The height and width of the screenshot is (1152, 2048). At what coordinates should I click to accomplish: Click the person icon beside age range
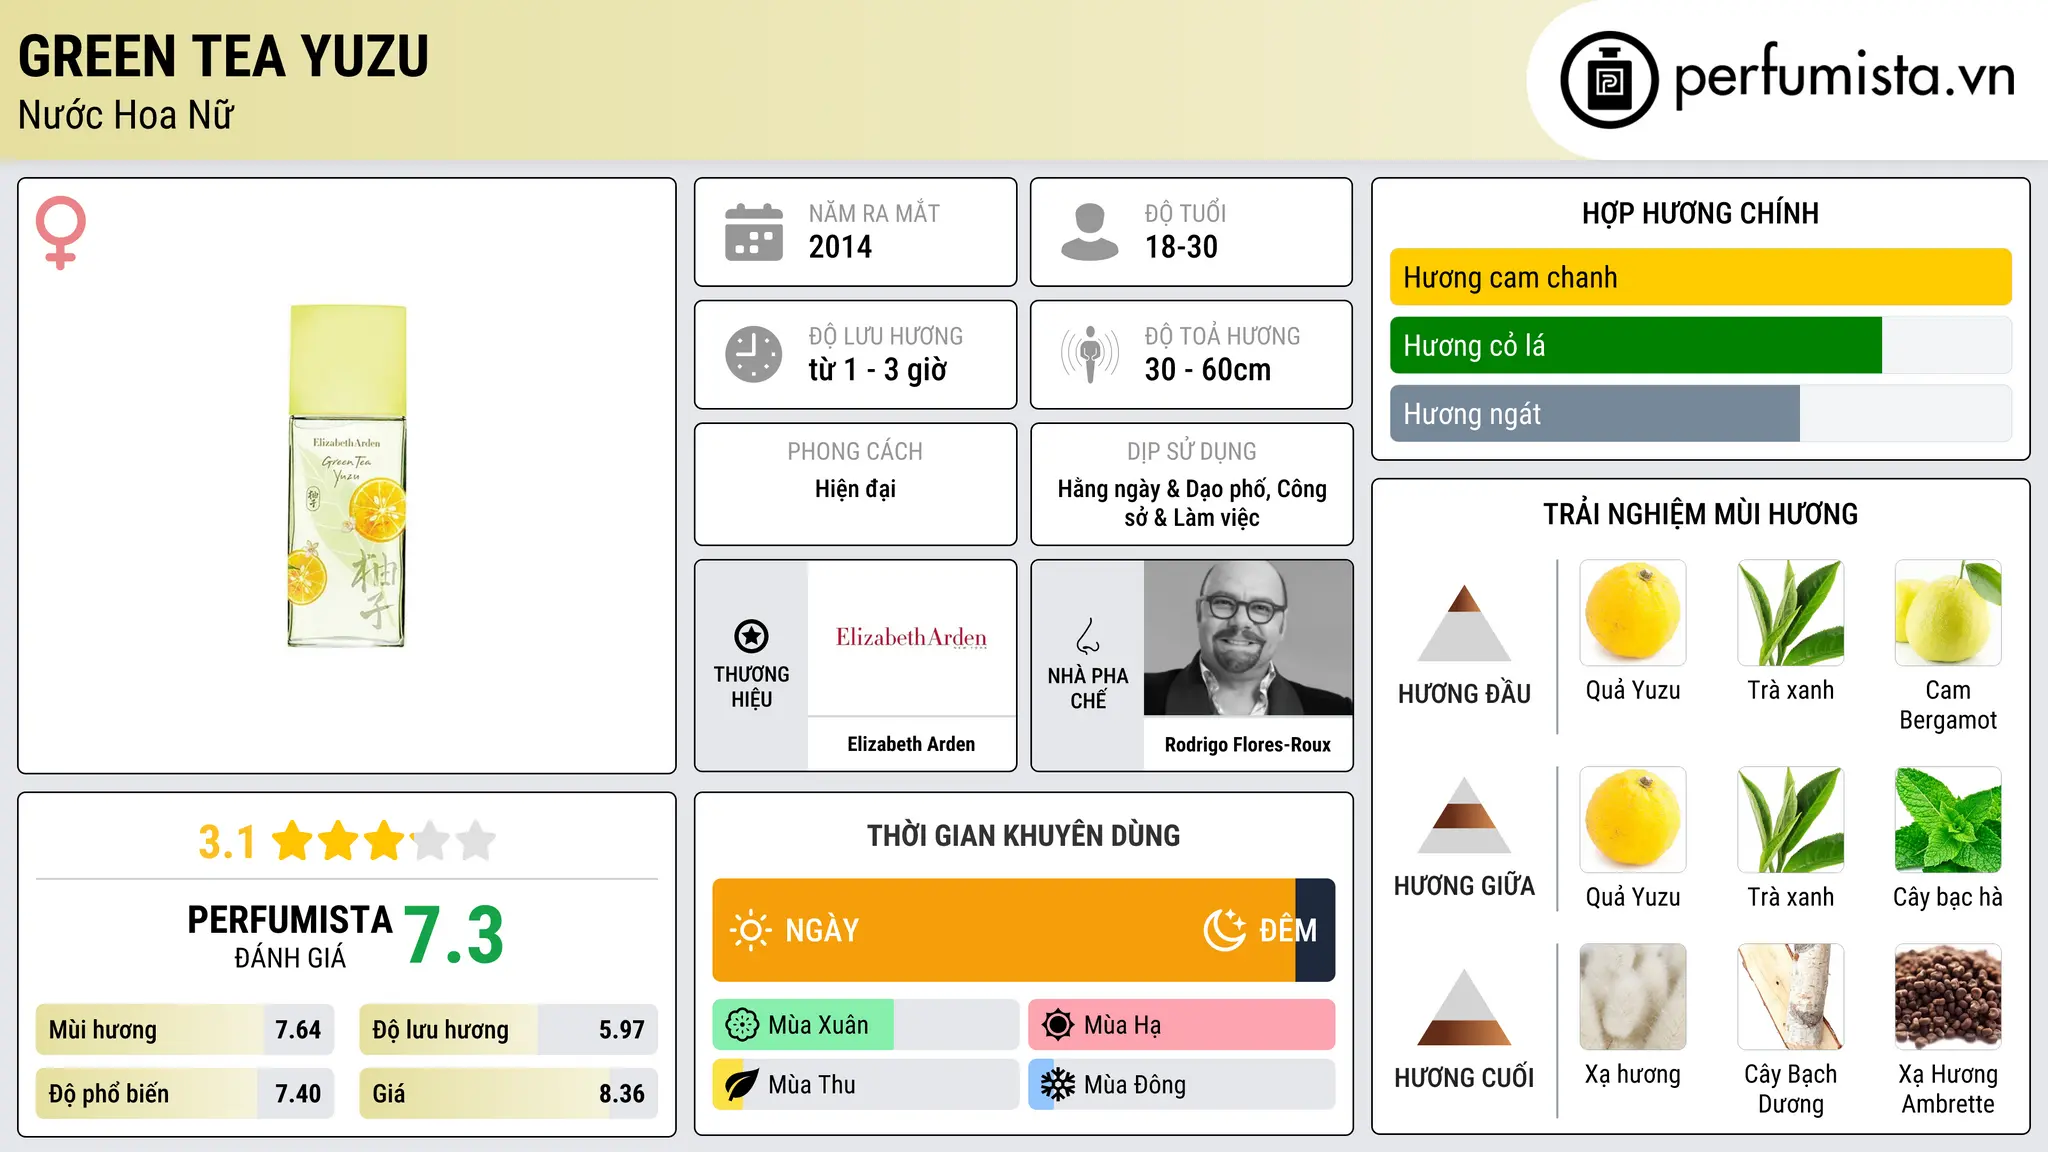1090,232
